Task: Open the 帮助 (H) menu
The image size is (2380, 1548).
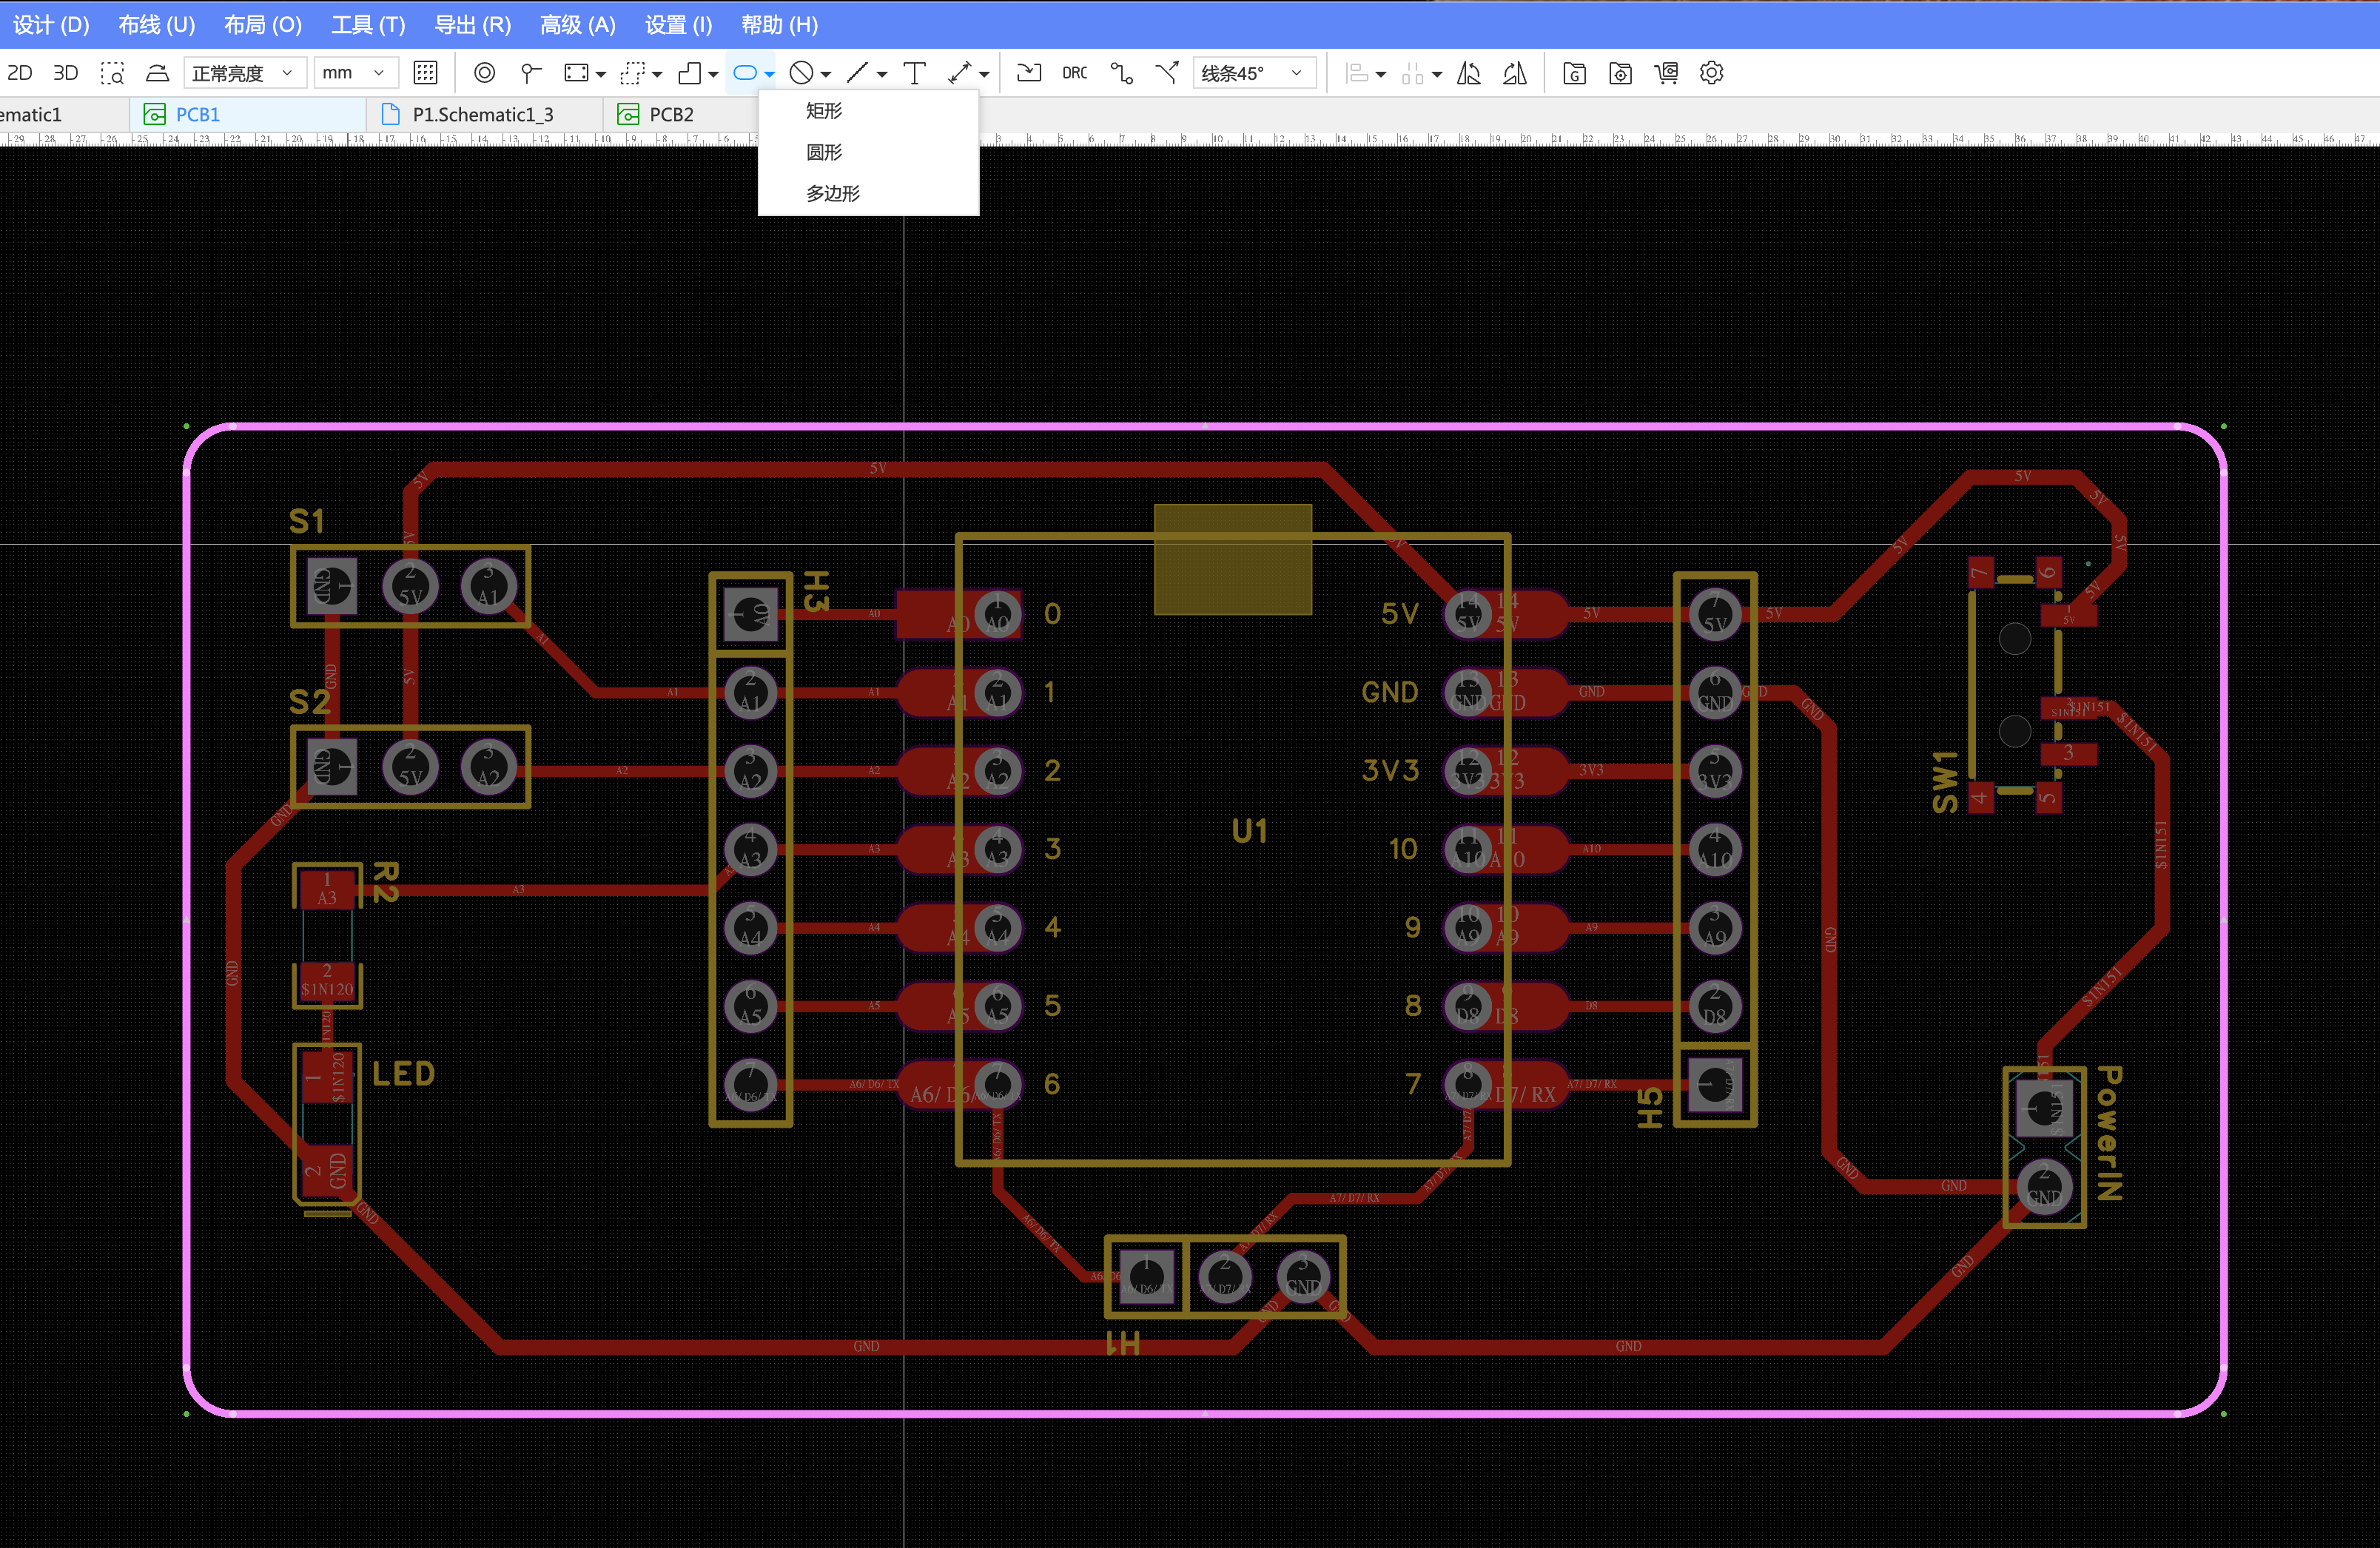Action: (780, 24)
